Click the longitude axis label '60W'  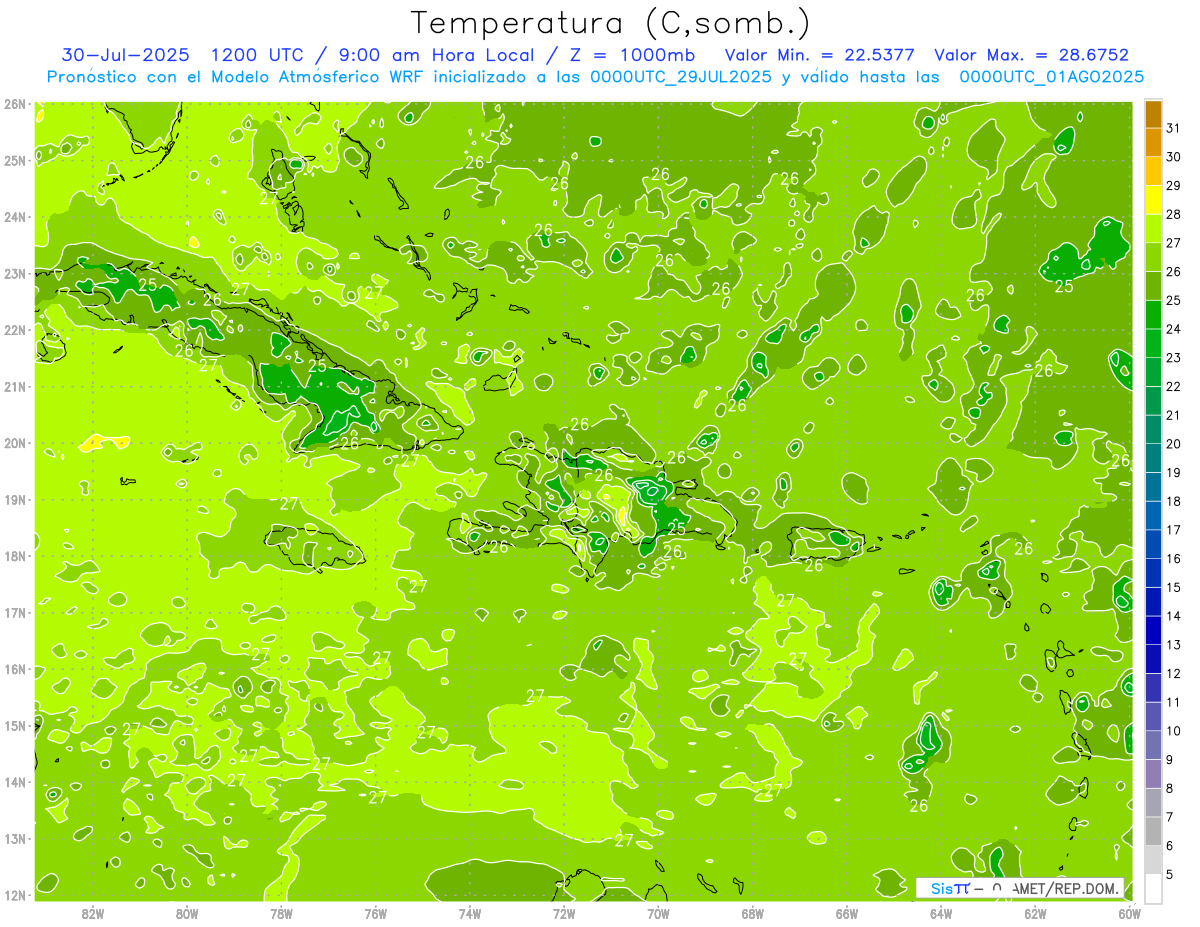tap(1129, 913)
